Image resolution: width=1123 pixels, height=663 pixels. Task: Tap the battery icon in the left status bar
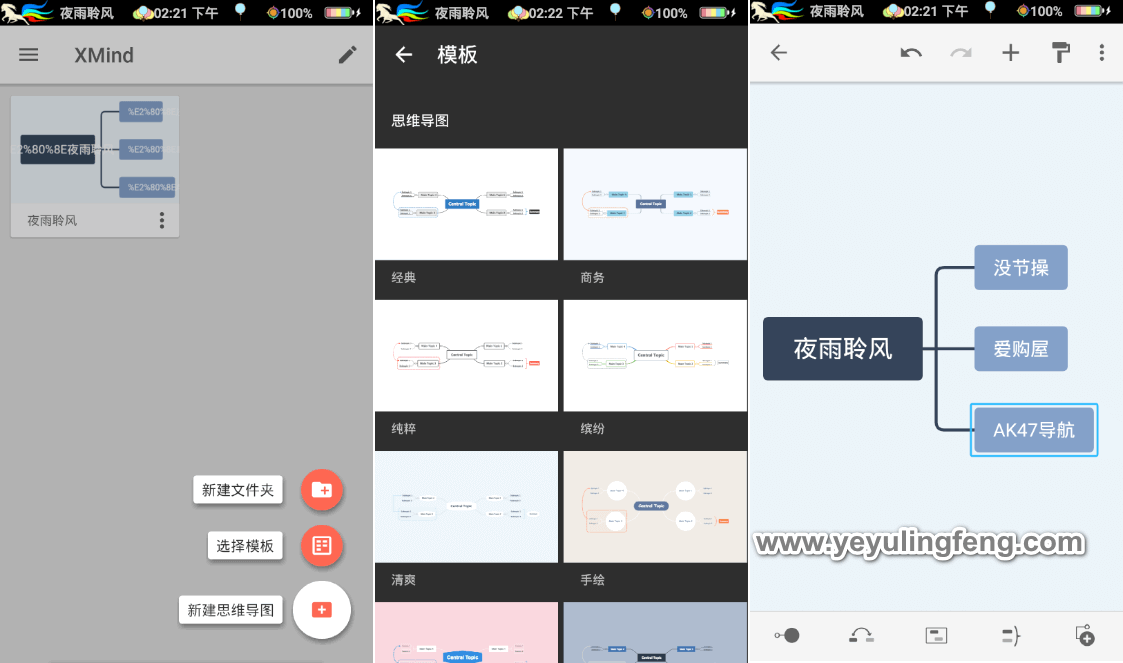pos(341,13)
